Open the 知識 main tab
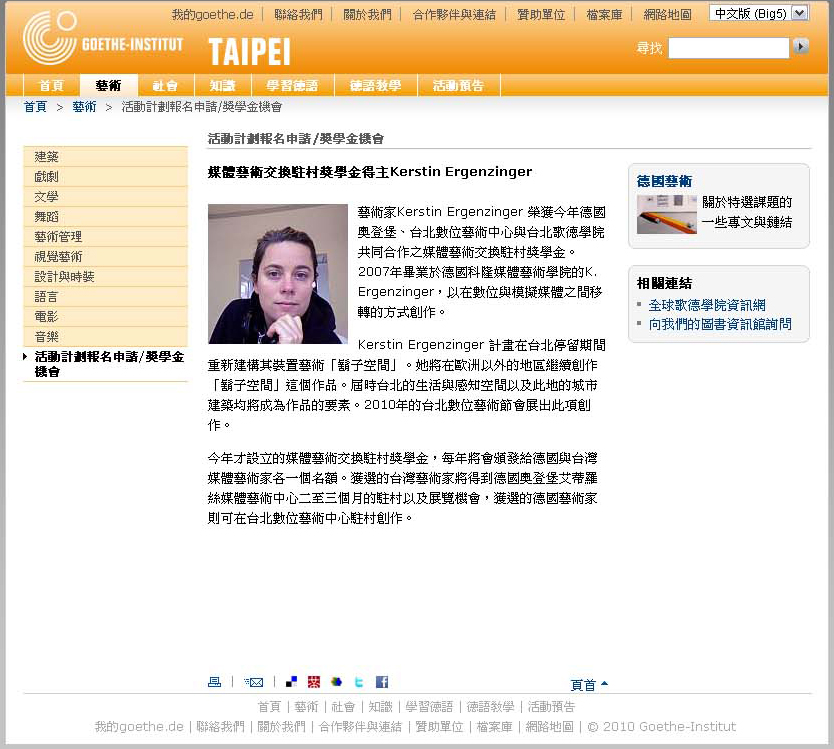Viewport: 834px width, 749px height. (222, 86)
